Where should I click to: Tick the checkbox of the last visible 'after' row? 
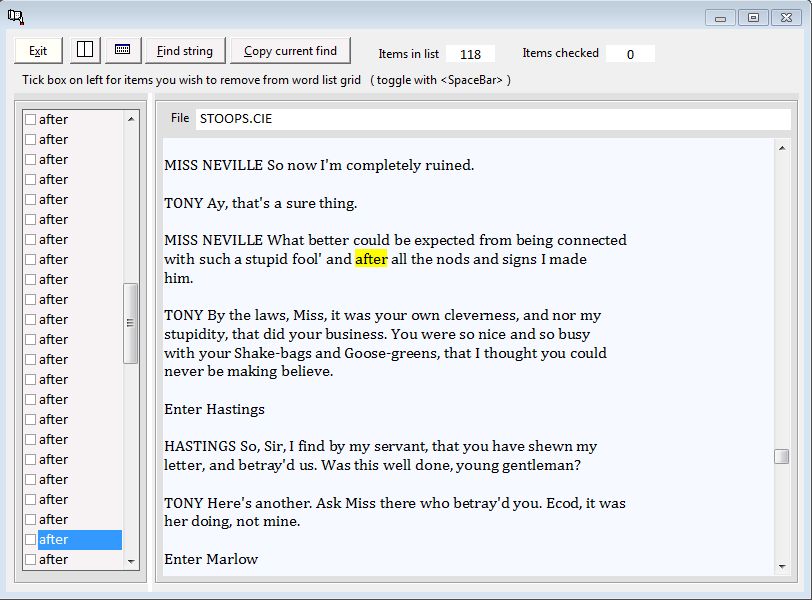[31, 560]
